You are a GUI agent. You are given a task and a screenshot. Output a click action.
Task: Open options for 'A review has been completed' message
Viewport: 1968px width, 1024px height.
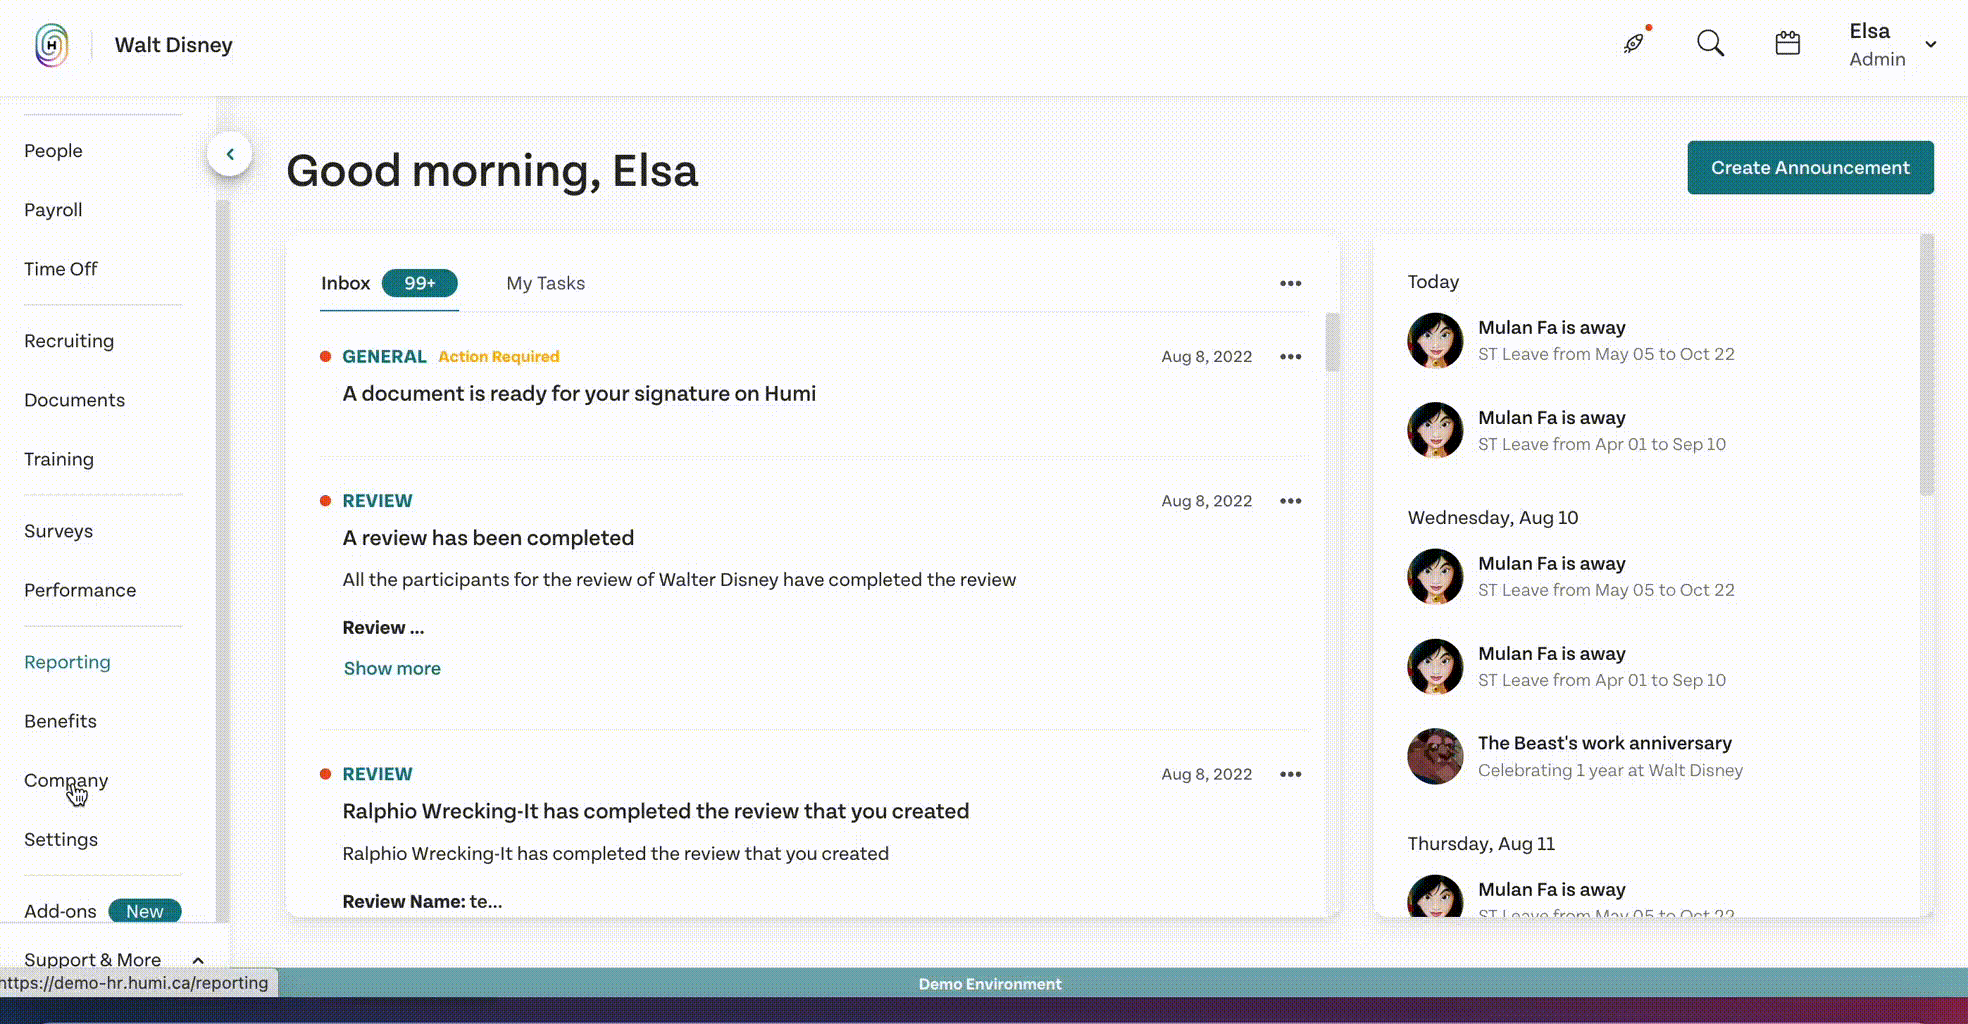[1291, 501]
